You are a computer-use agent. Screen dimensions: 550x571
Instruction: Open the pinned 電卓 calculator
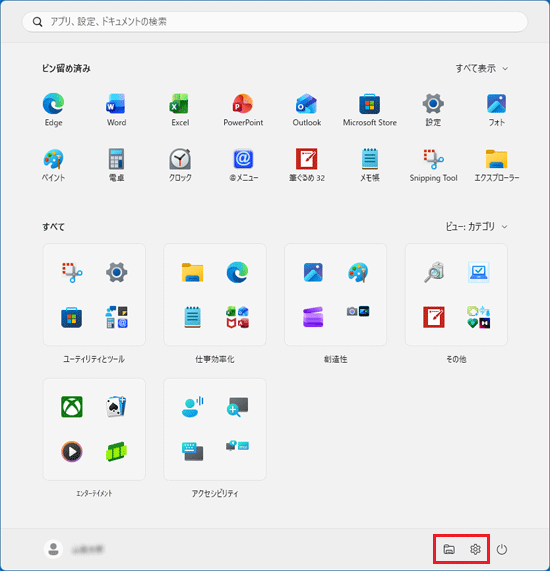[x=116, y=165]
